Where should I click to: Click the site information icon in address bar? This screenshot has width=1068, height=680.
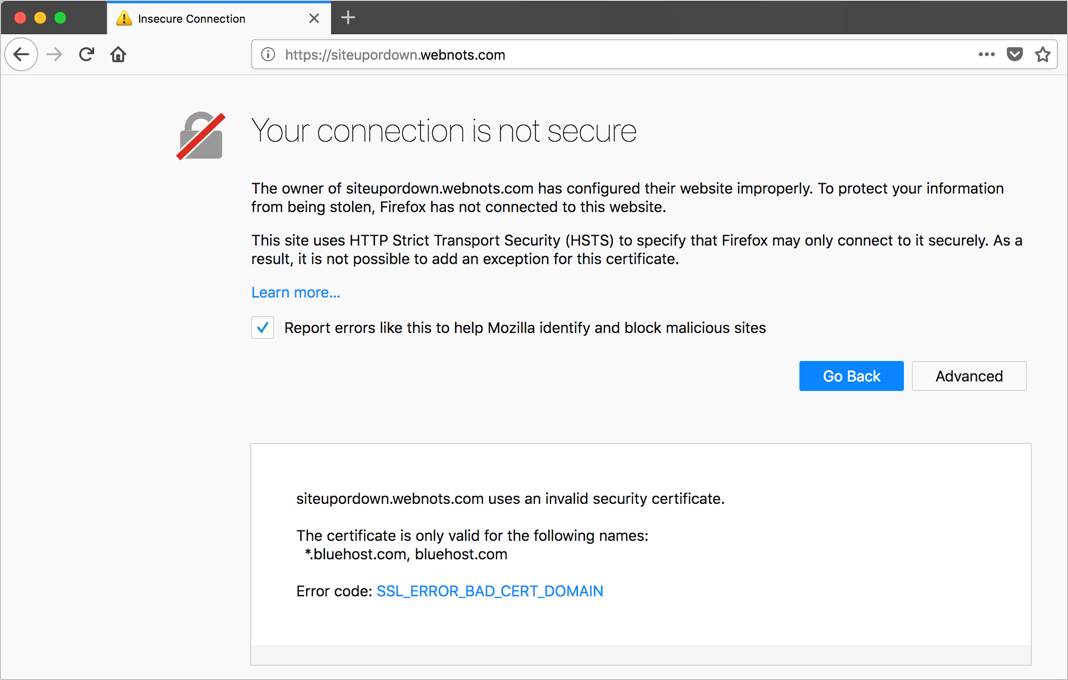pos(268,54)
